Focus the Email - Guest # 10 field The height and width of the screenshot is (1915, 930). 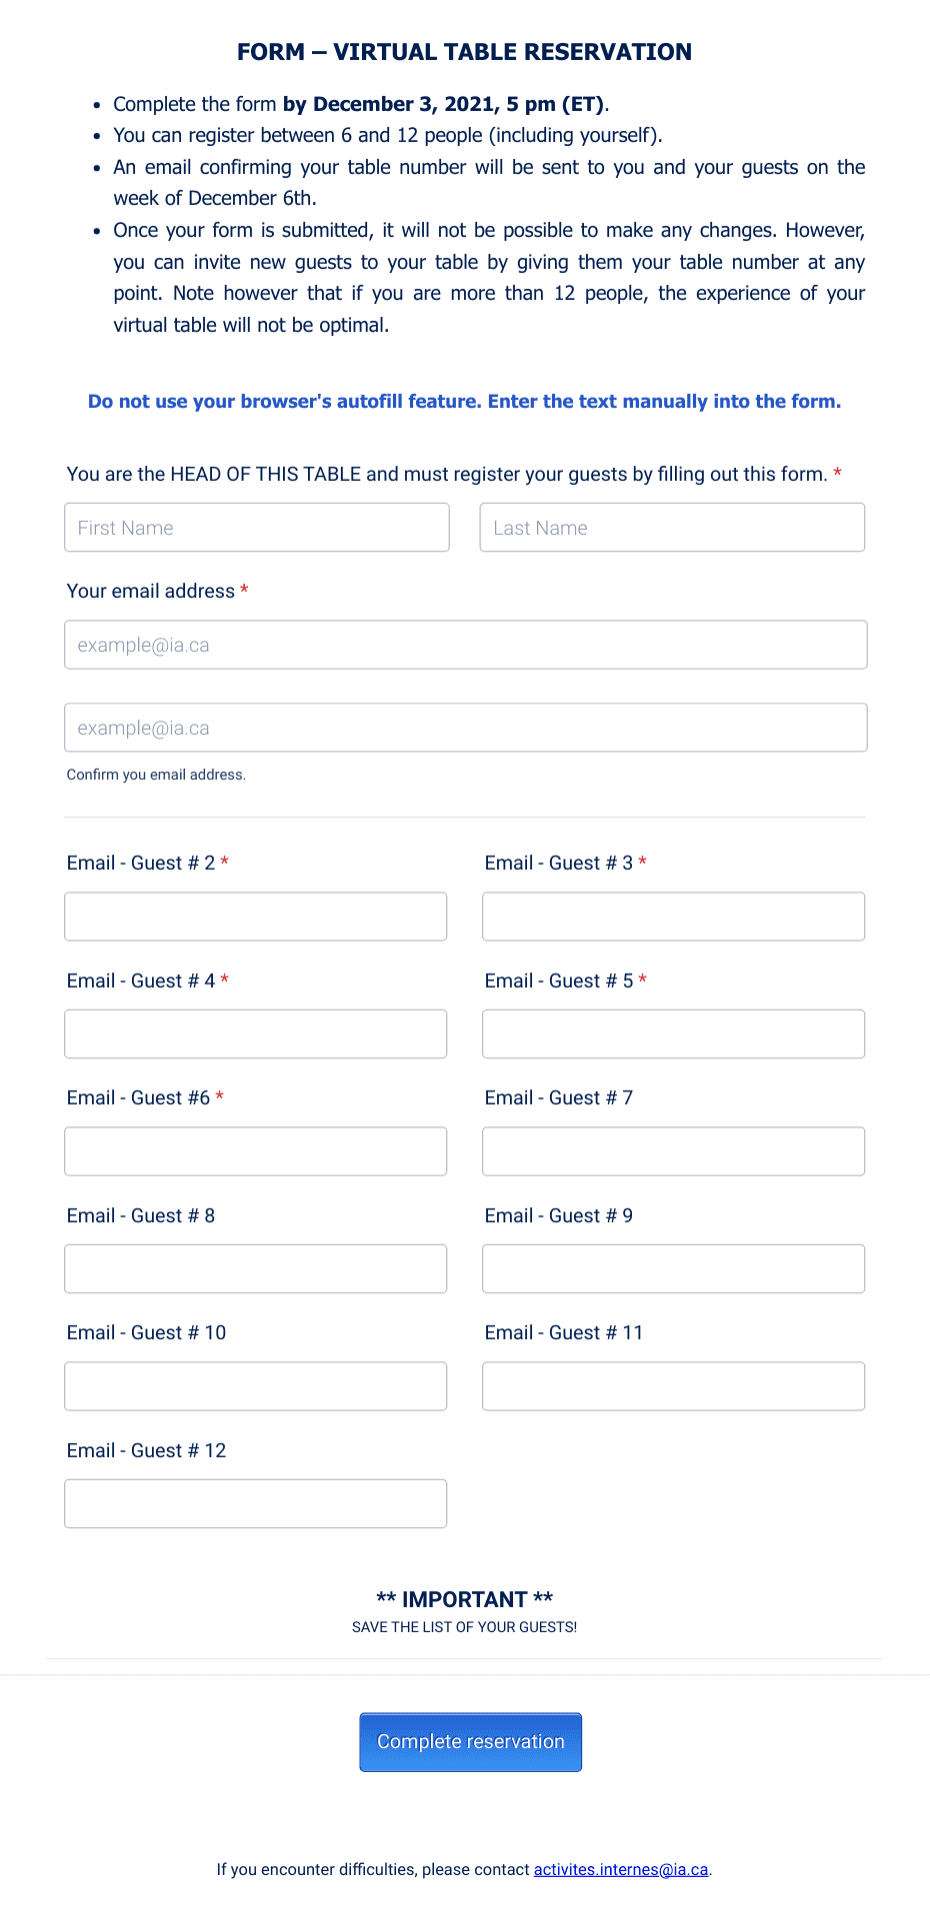[x=255, y=1386]
